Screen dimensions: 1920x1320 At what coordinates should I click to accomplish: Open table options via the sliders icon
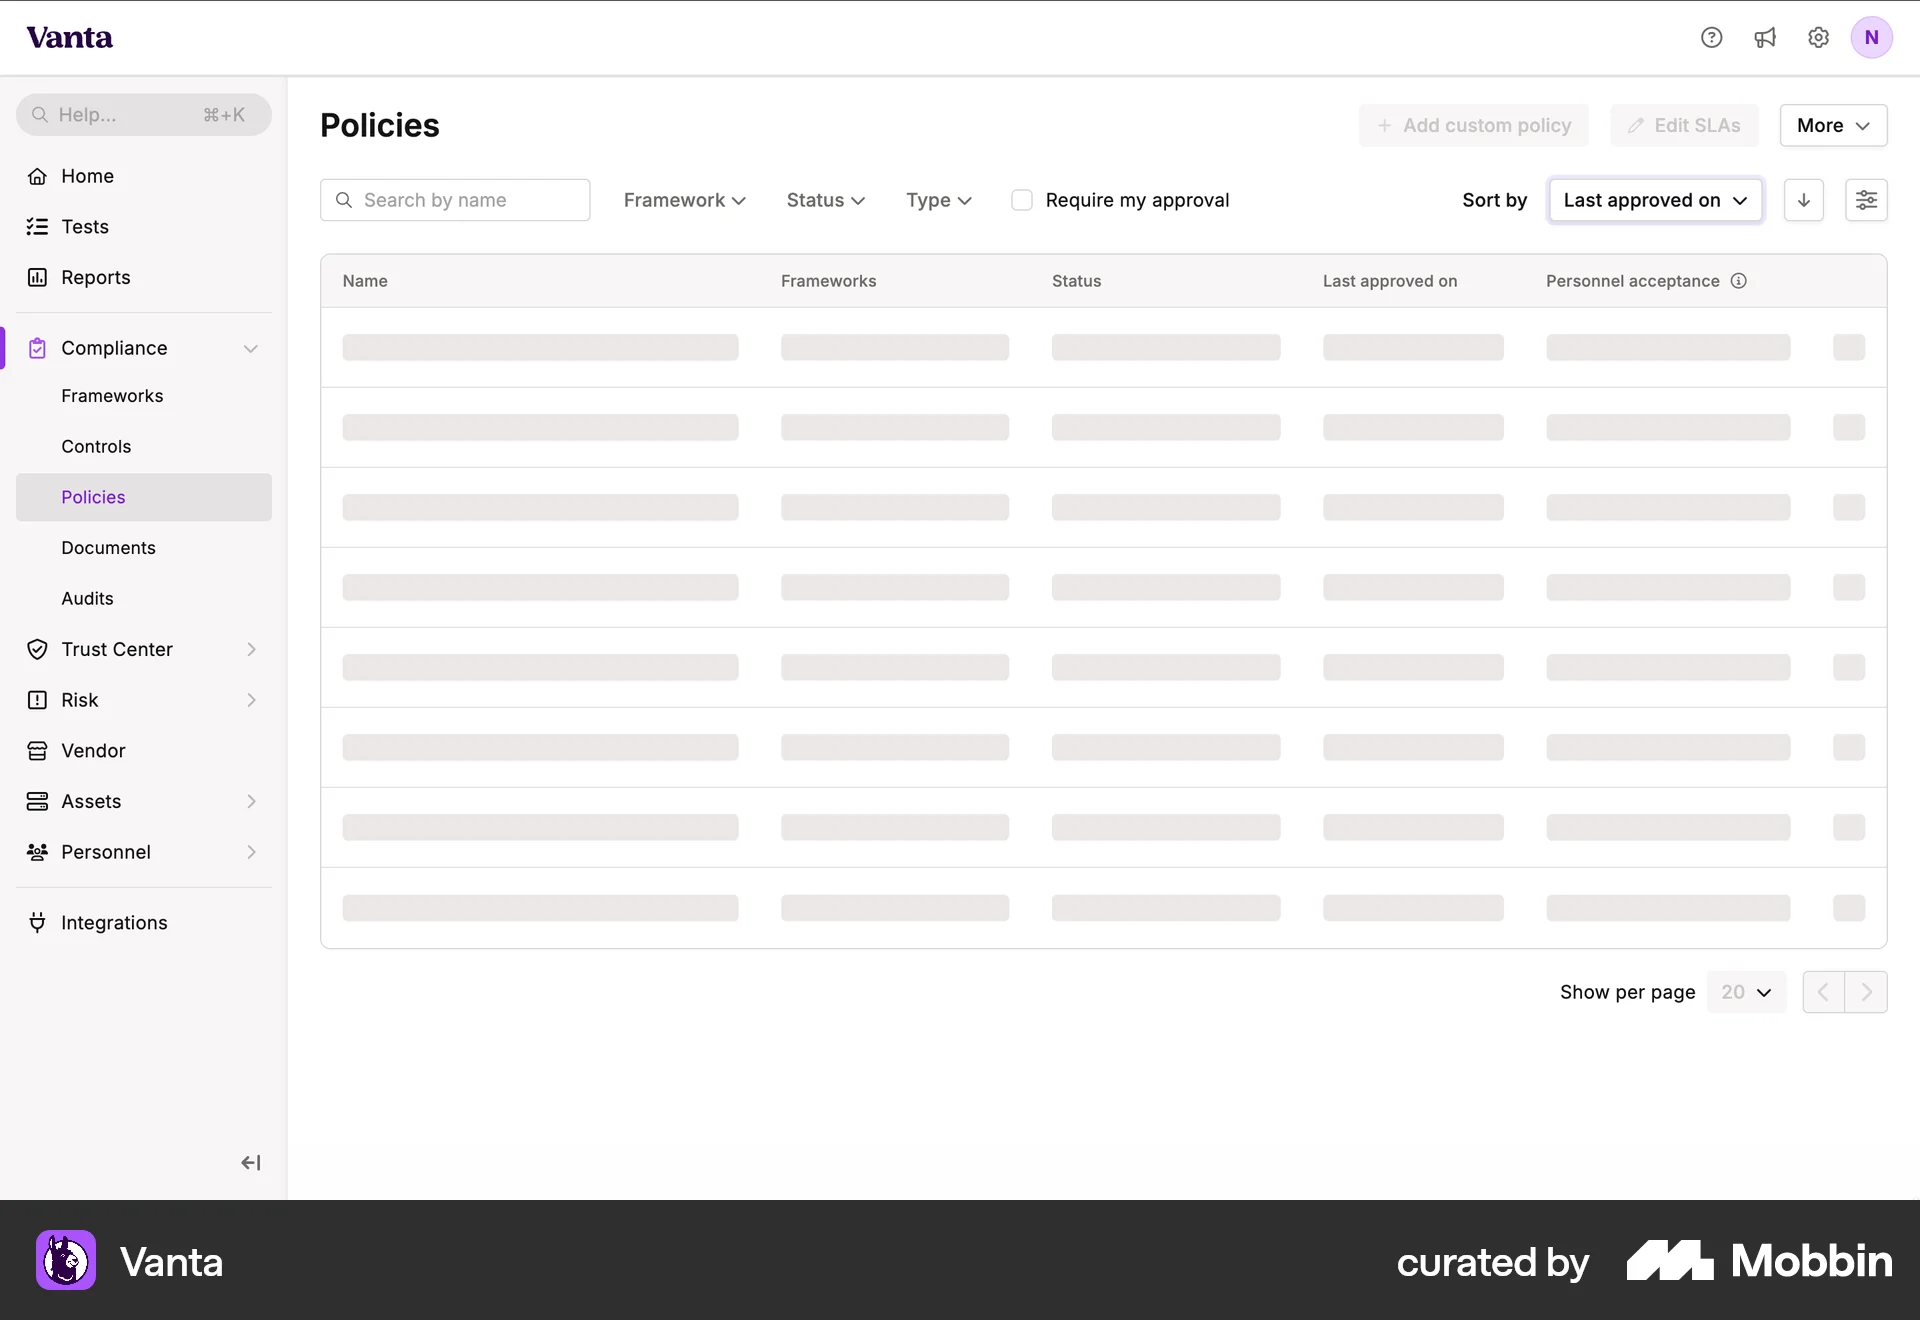tap(1867, 200)
